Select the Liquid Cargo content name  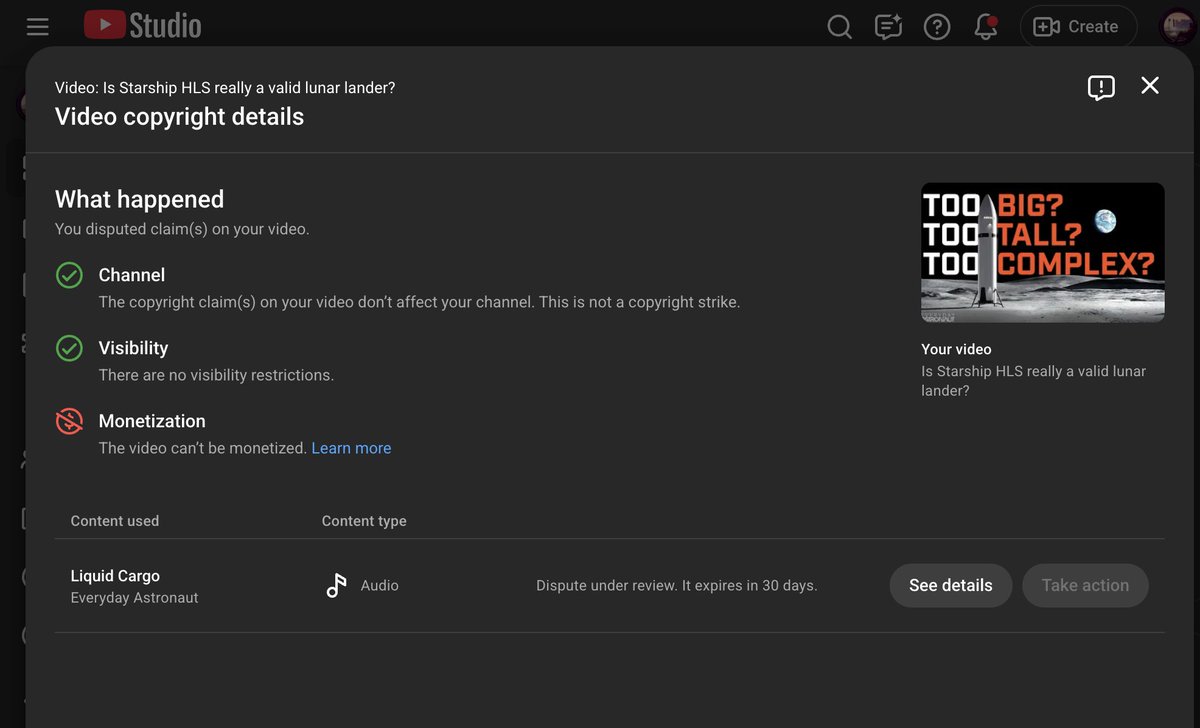pyautogui.click(x=115, y=576)
